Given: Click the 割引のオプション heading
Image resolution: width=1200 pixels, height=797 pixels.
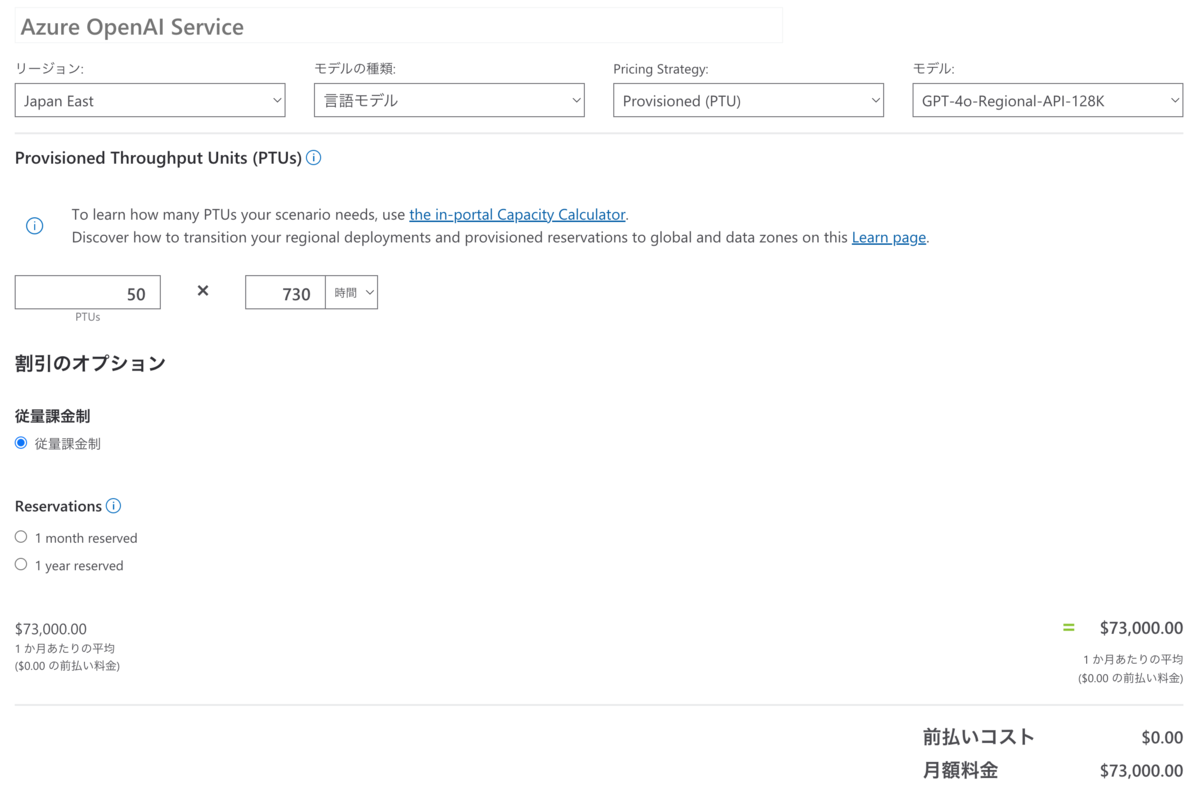Looking at the screenshot, I should (x=90, y=364).
